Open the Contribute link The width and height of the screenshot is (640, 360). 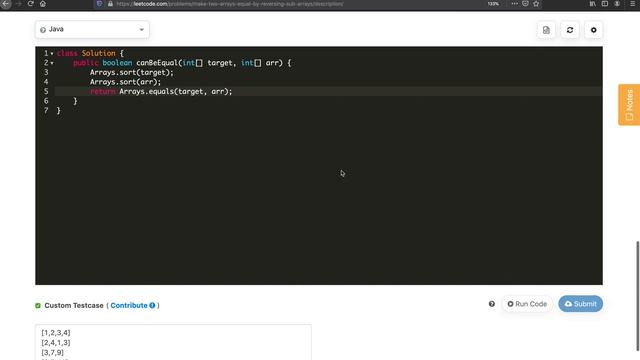(129, 305)
